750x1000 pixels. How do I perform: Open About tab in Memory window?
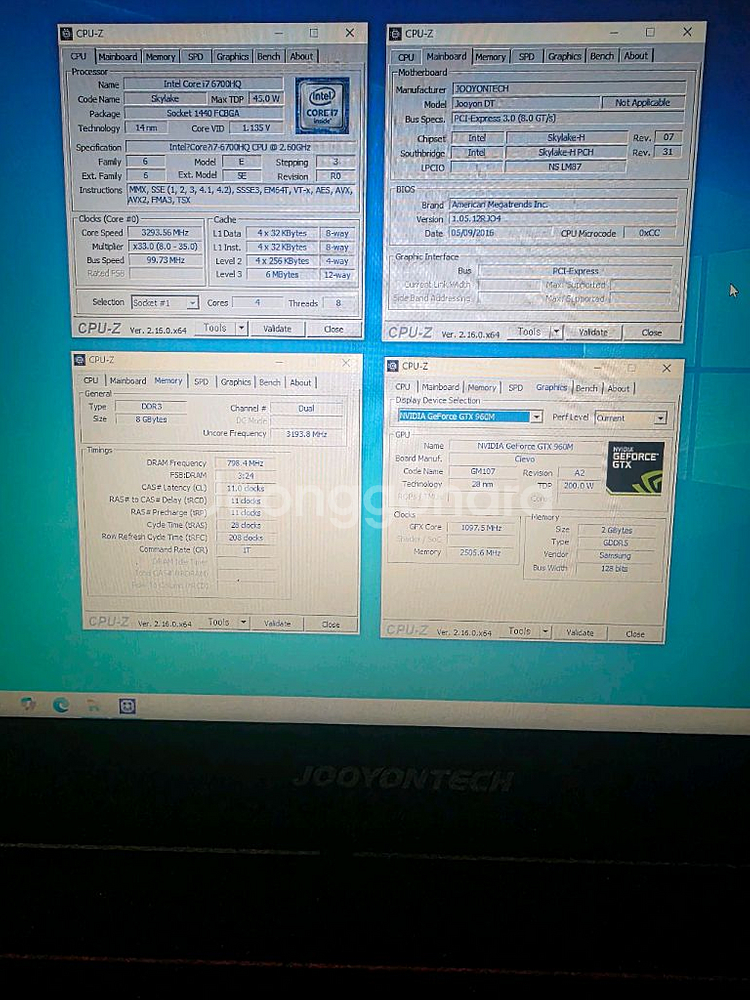300,382
